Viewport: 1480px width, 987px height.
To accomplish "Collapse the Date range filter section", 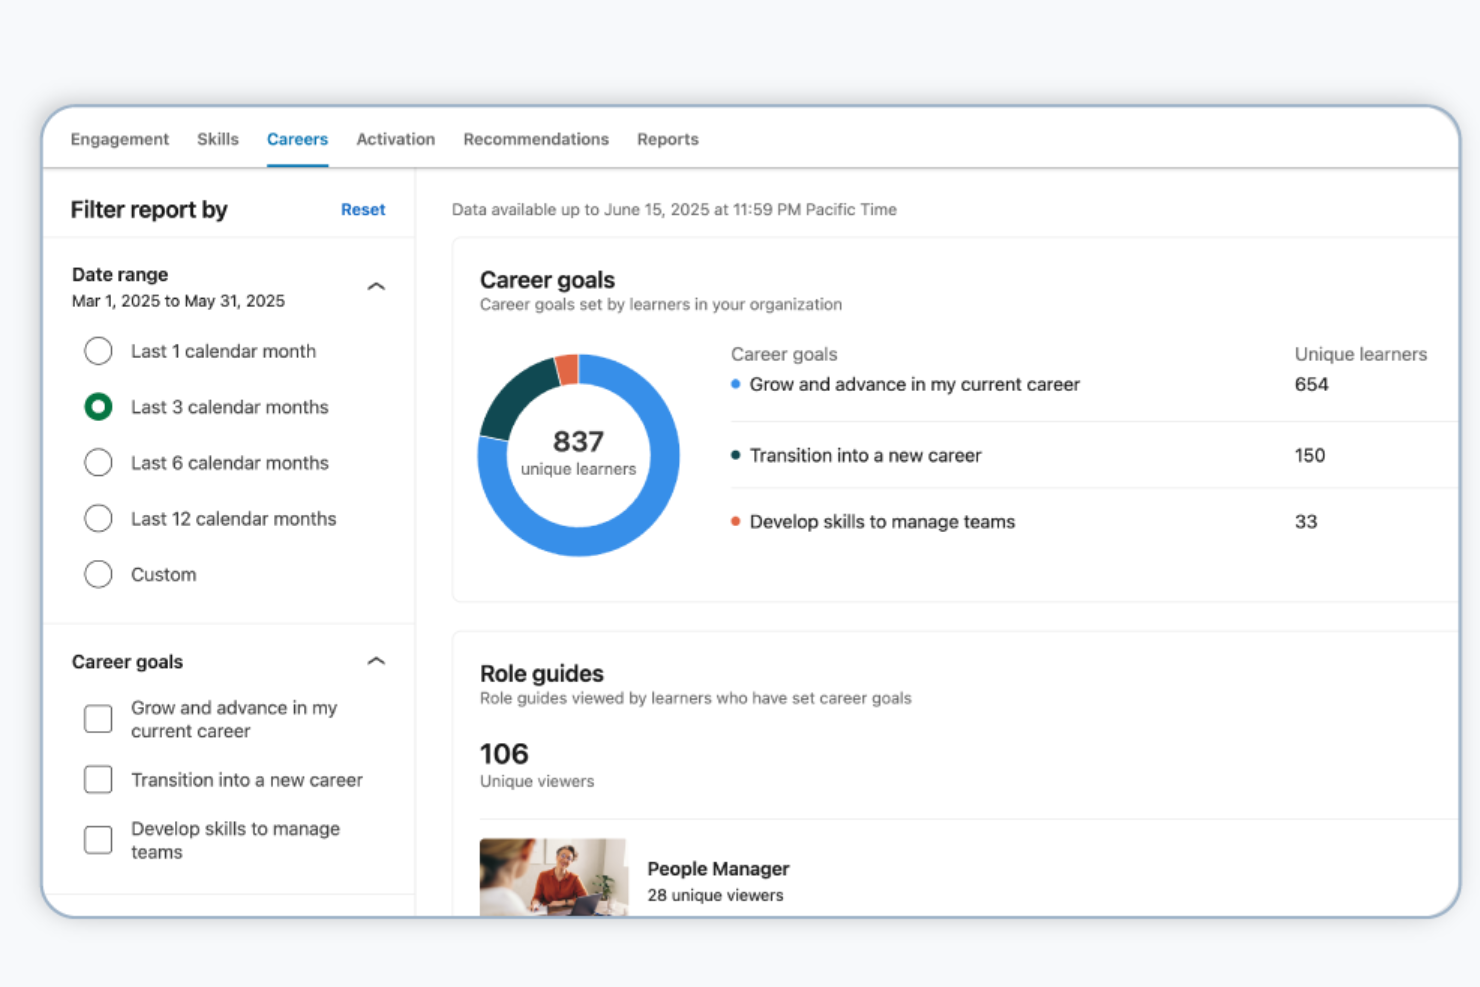I will pyautogui.click(x=376, y=285).
